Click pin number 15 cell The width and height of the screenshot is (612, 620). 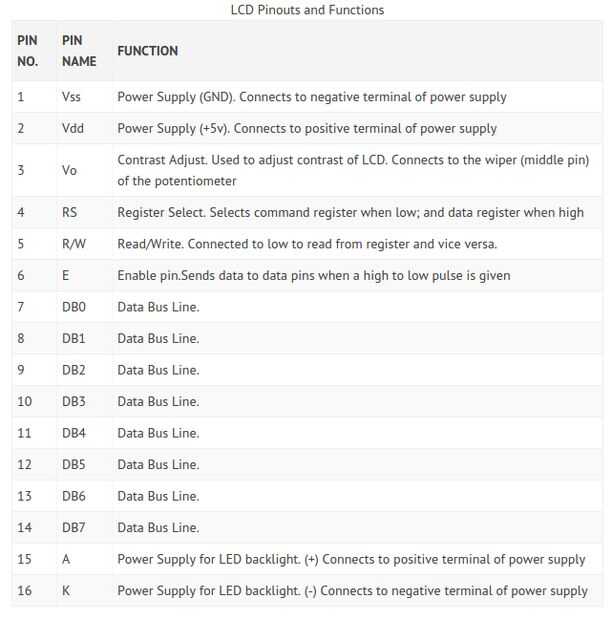pyautogui.click(x=25, y=559)
